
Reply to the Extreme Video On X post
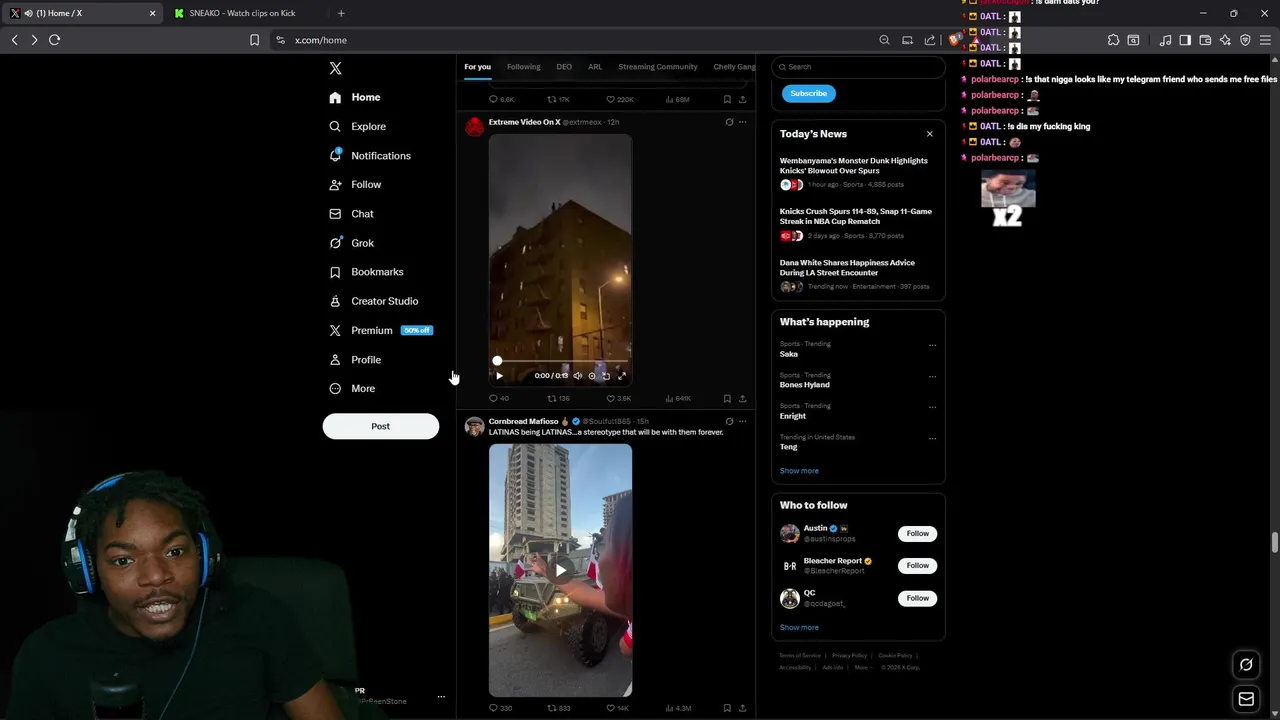click(498, 398)
